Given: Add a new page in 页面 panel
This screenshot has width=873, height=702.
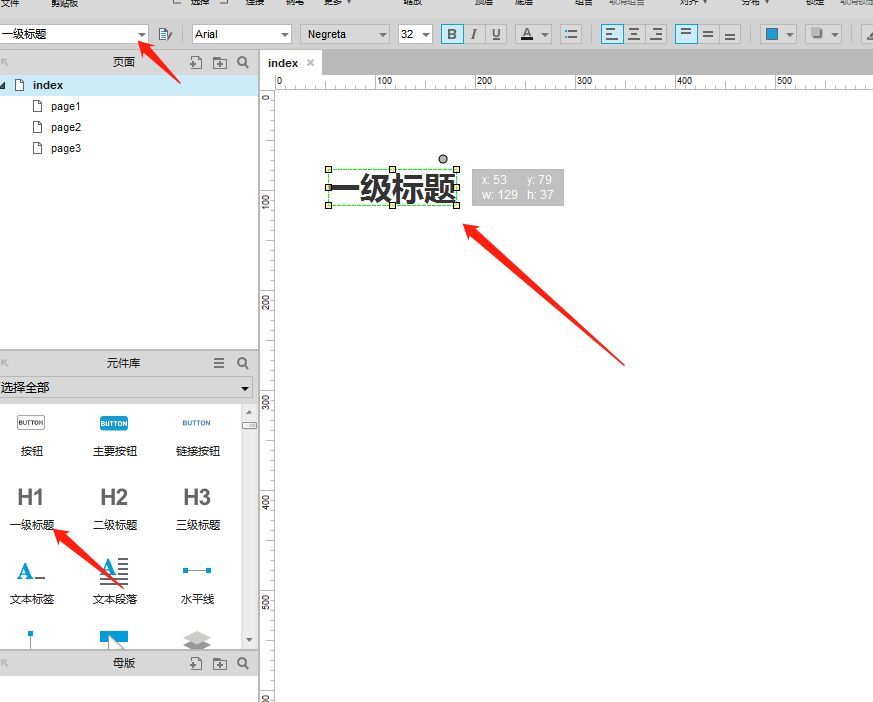Looking at the screenshot, I should tap(195, 62).
